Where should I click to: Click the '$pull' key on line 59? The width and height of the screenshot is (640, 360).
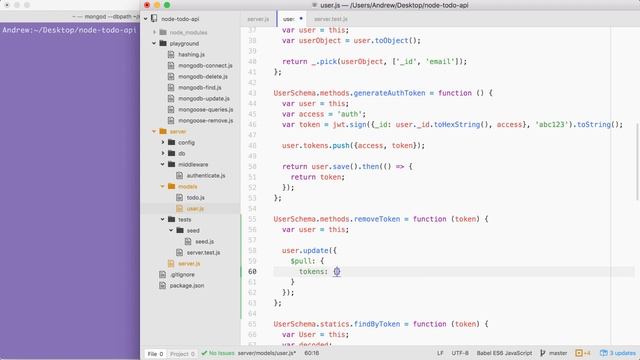point(302,261)
